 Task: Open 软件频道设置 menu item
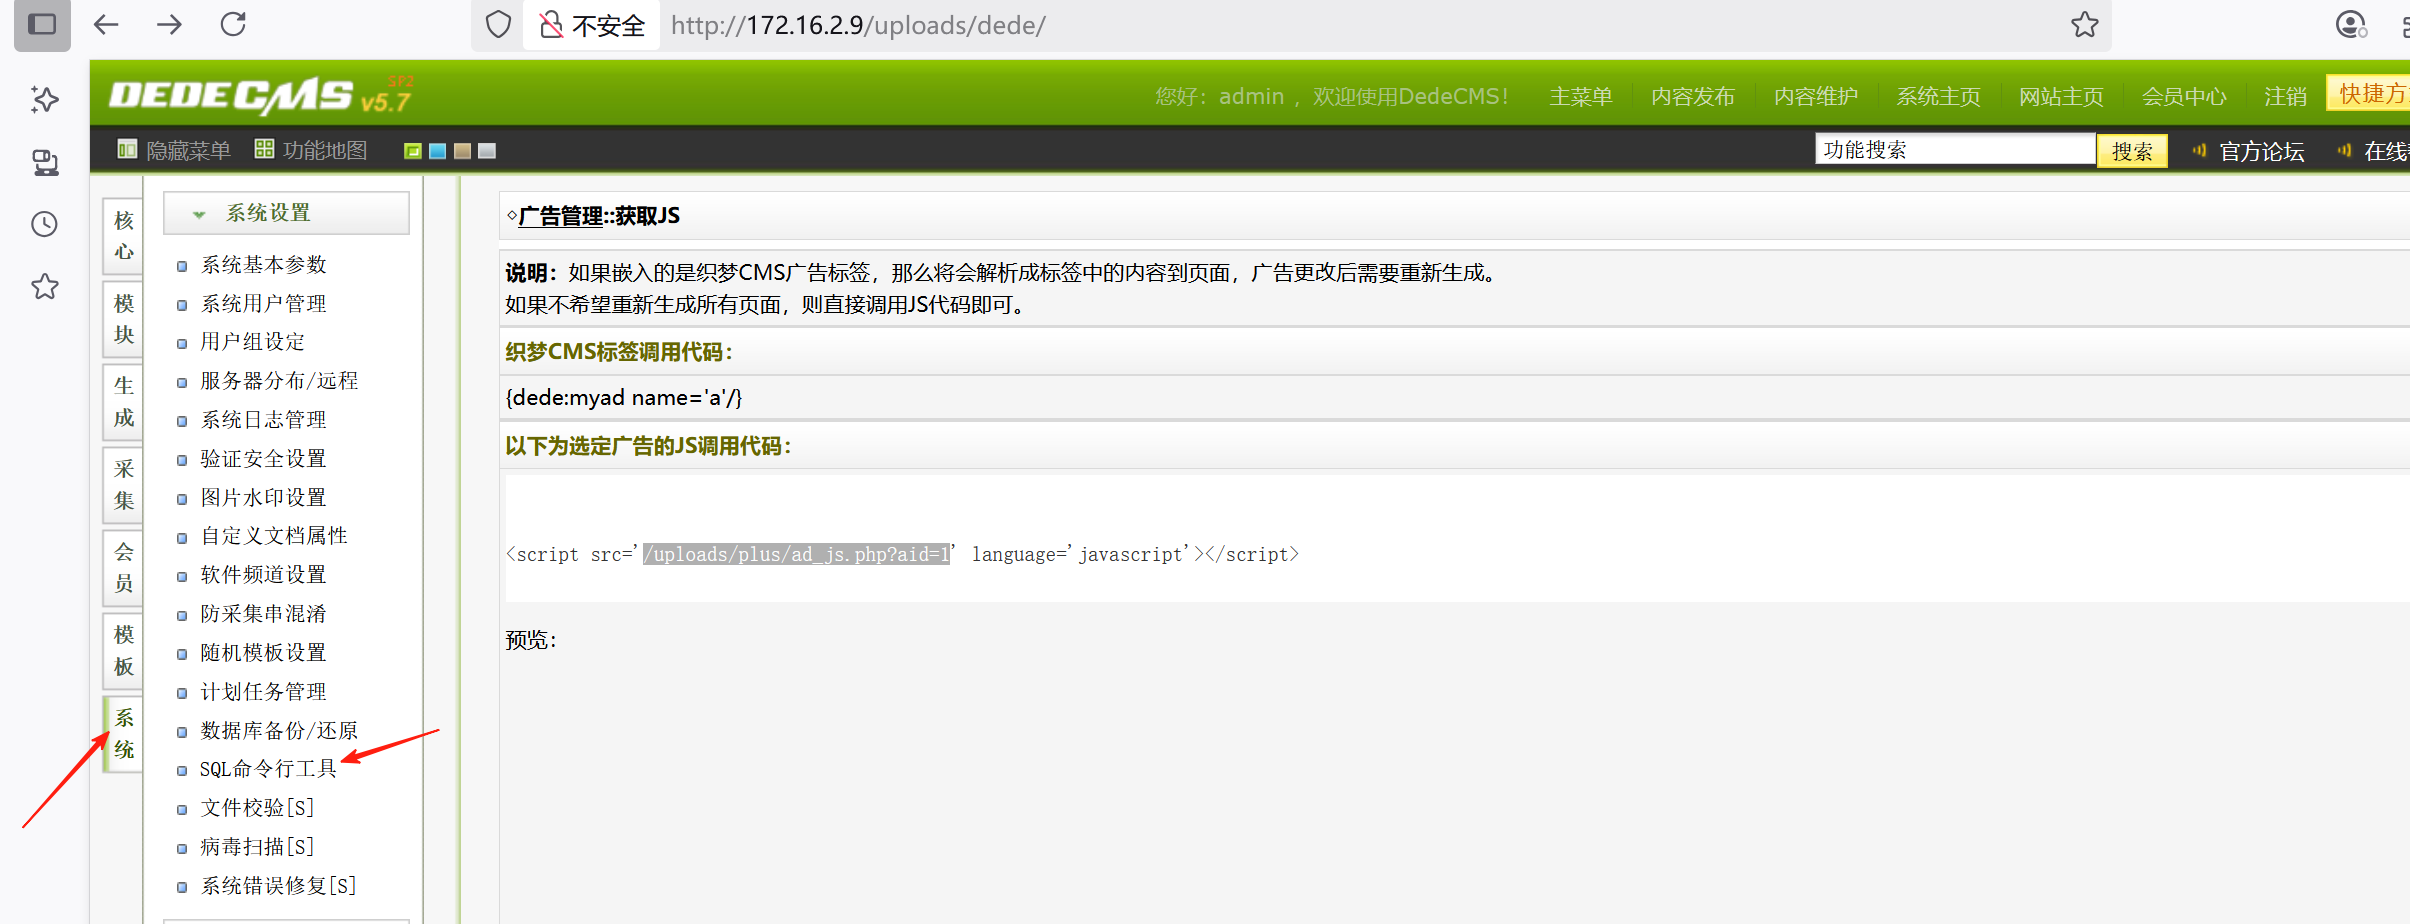pyautogui.click(x=264, y=575)
